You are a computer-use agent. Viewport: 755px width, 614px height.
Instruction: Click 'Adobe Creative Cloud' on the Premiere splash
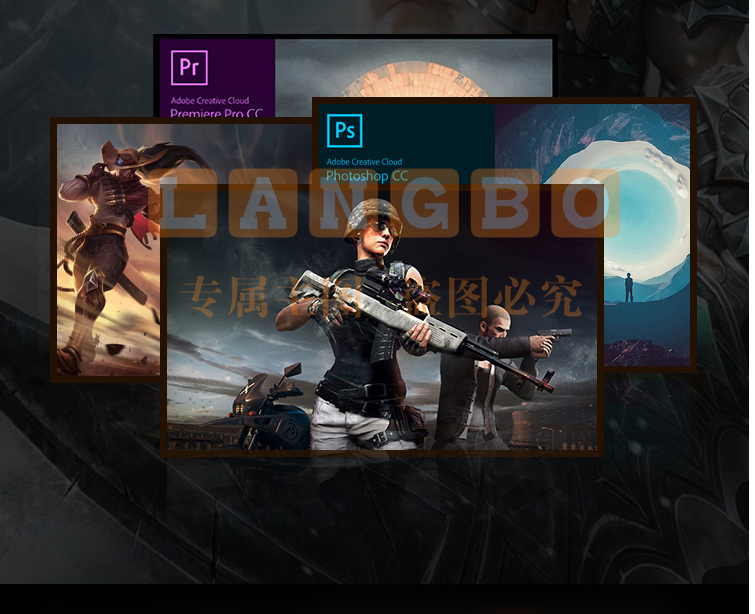(x=209, y=101)
